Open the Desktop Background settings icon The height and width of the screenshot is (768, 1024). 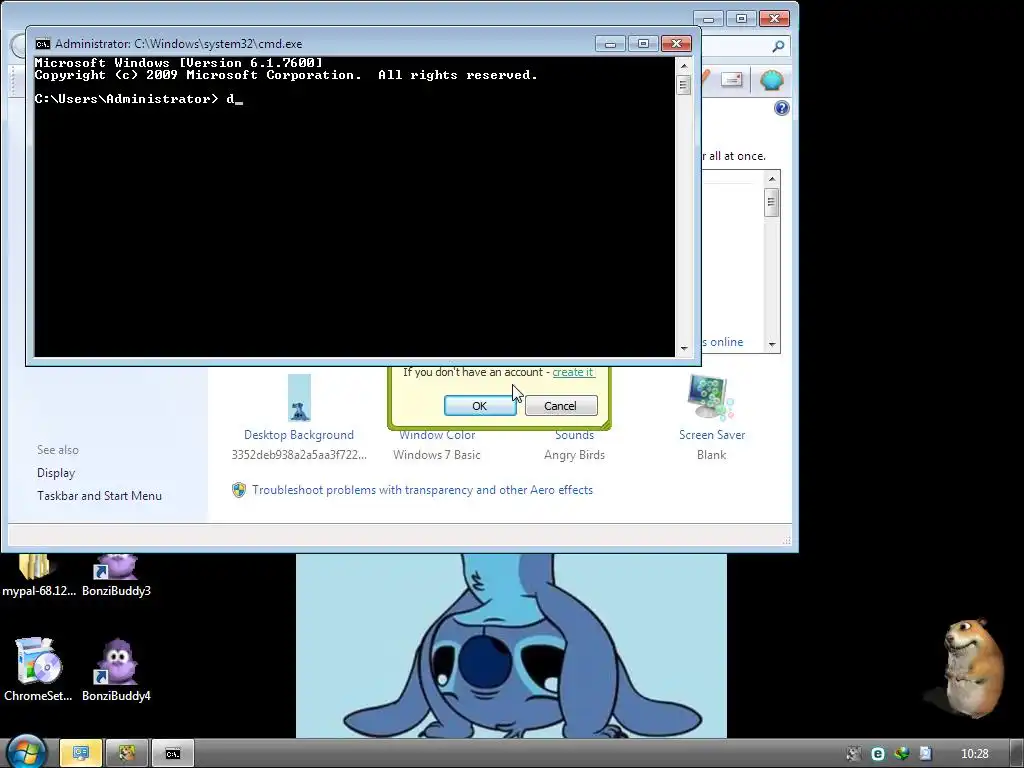299,398
